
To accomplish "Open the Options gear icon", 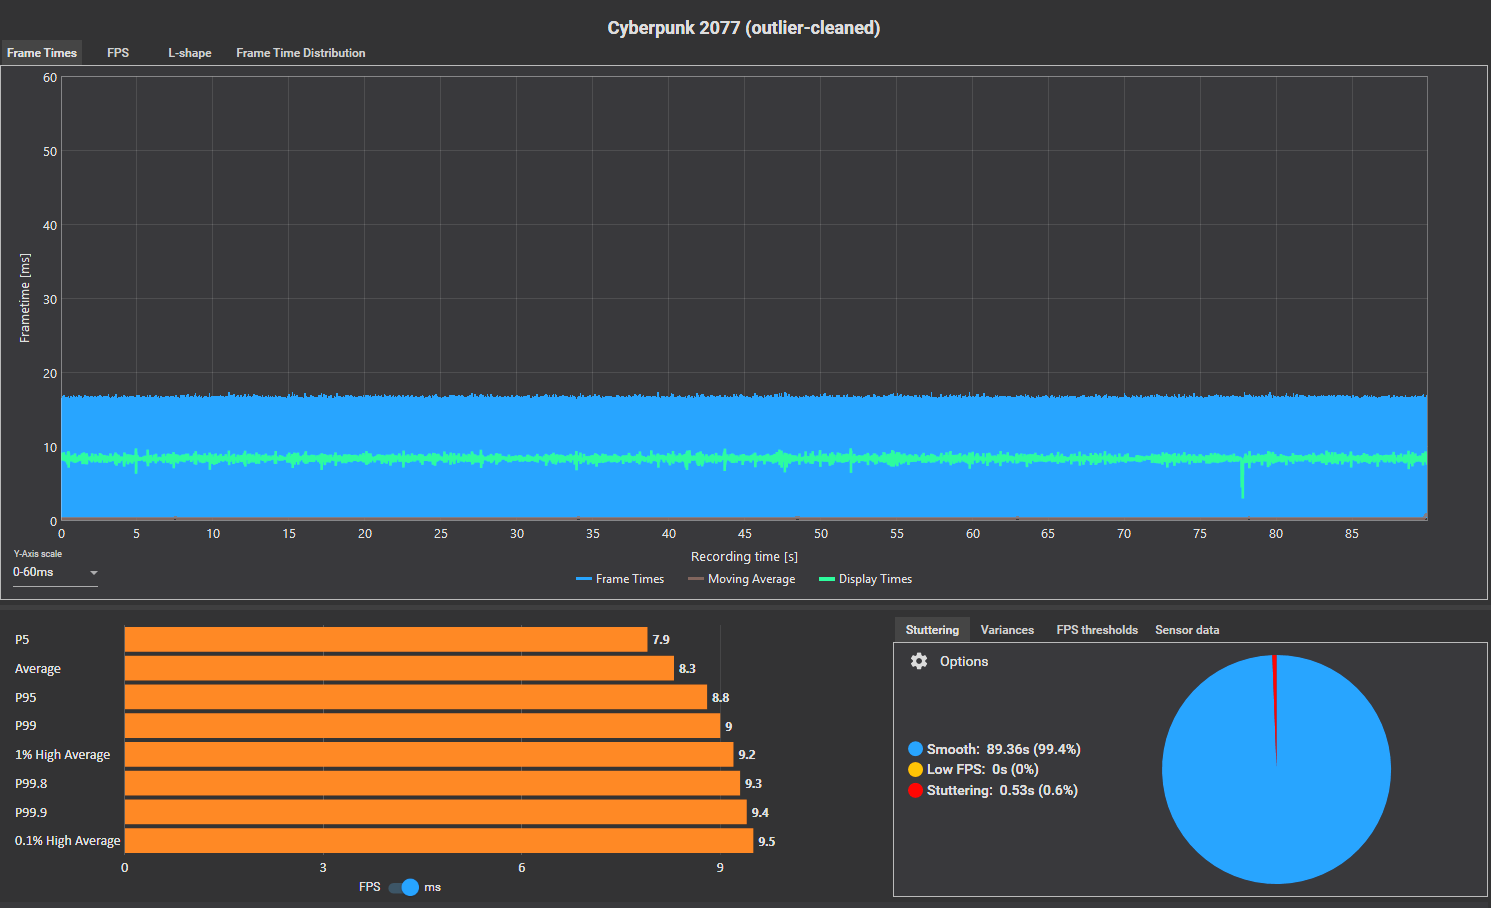I will click(919, 661).
